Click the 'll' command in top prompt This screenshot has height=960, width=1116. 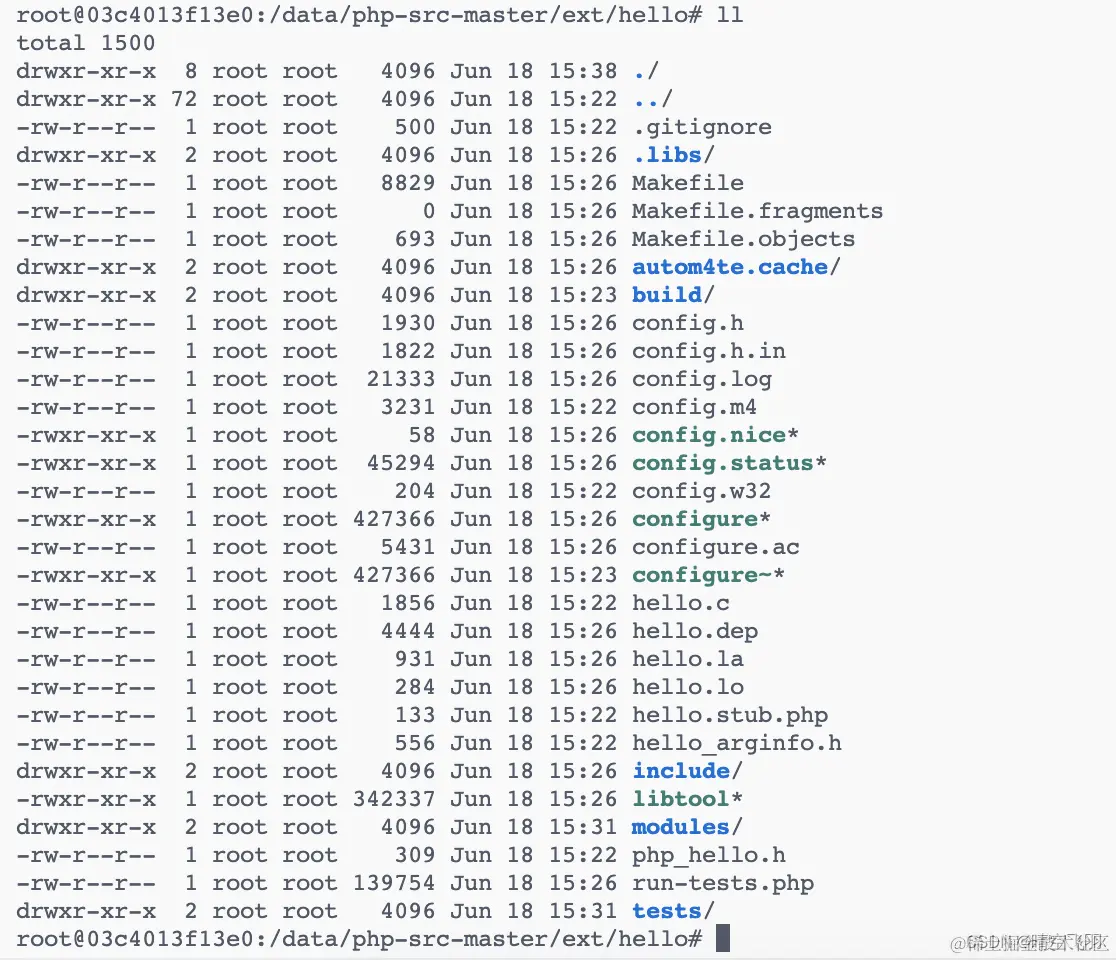[730, 14]
